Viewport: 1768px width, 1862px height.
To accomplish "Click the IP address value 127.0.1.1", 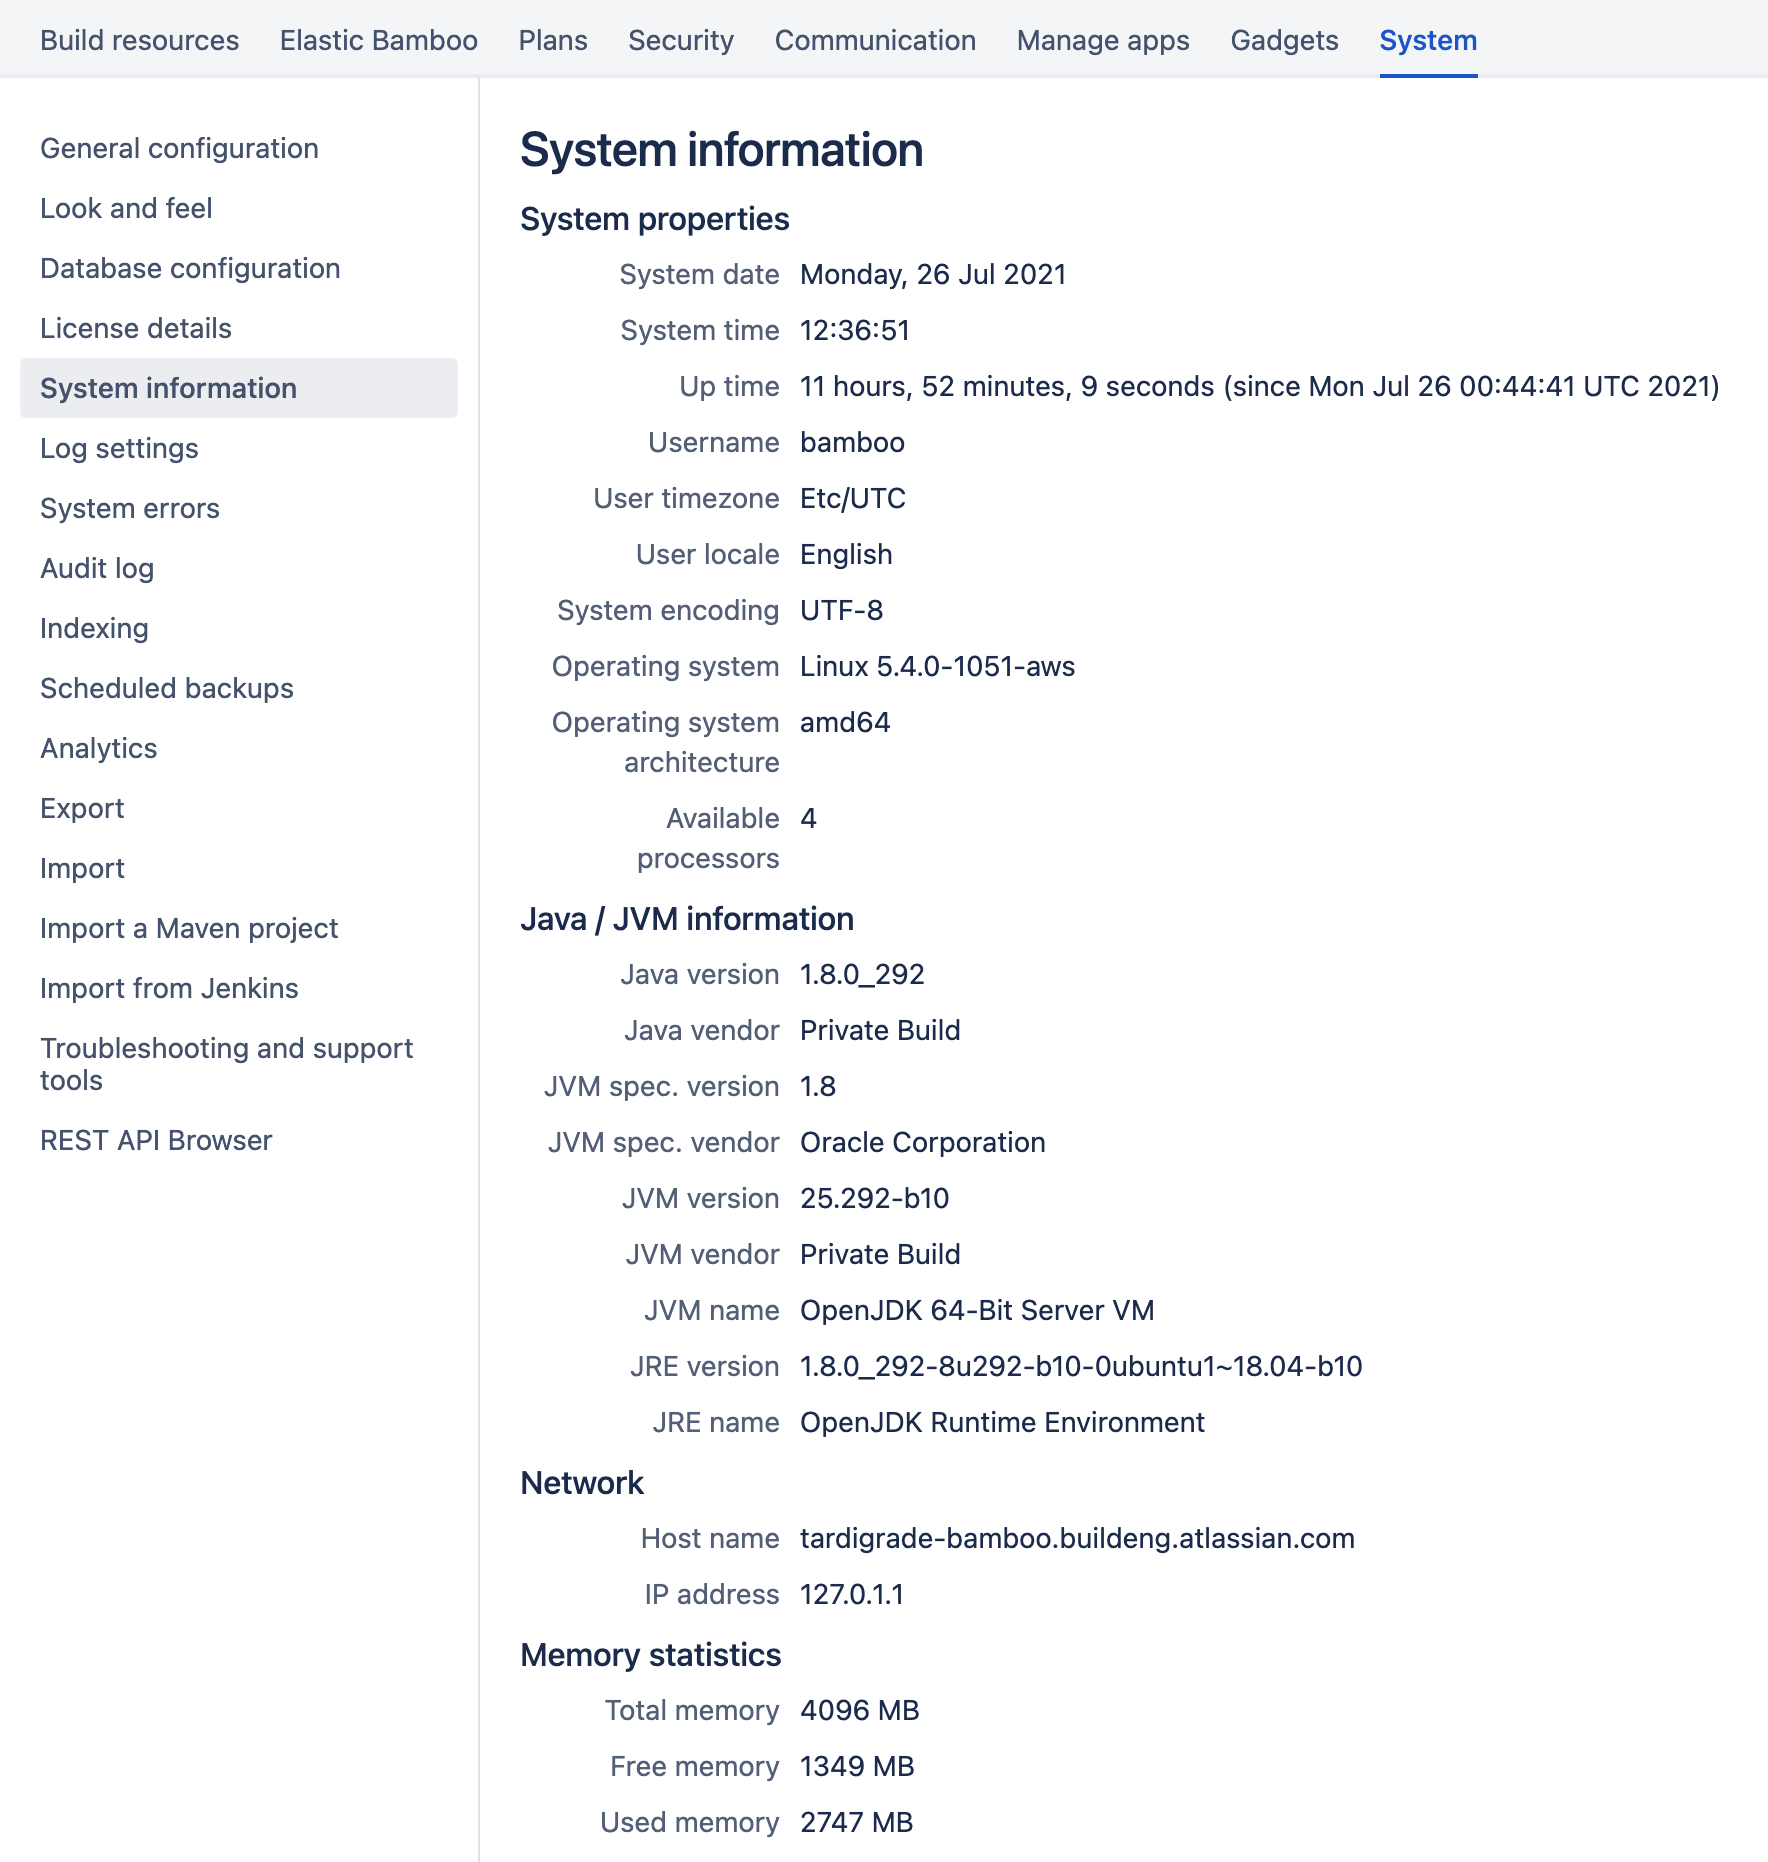I will coord(852,1594).
